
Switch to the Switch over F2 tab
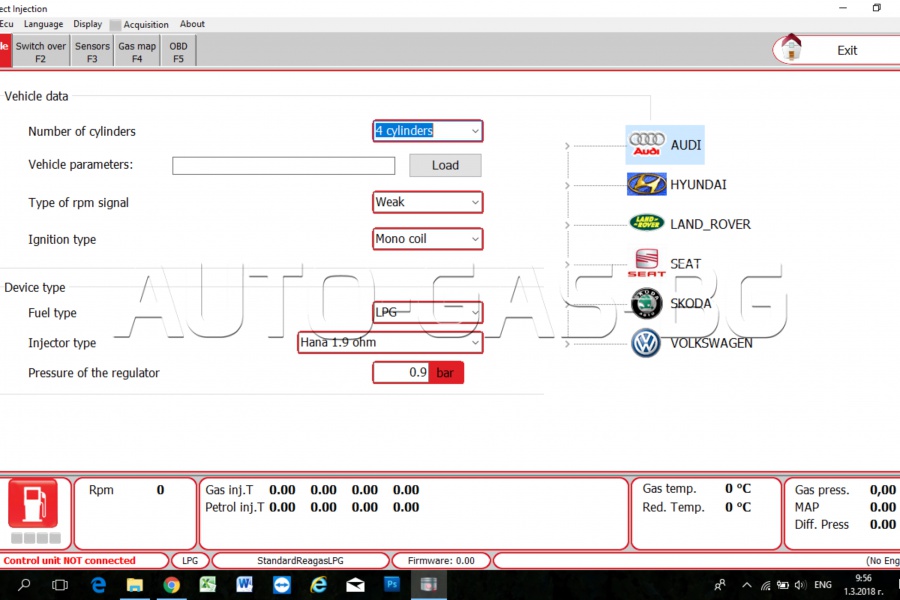41,52
